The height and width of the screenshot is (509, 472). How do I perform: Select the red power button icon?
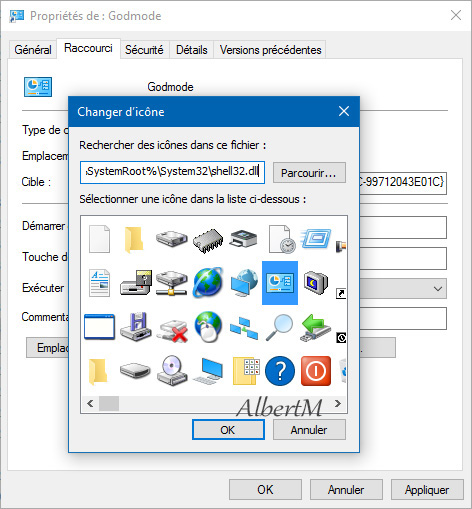tap(316, 371)
